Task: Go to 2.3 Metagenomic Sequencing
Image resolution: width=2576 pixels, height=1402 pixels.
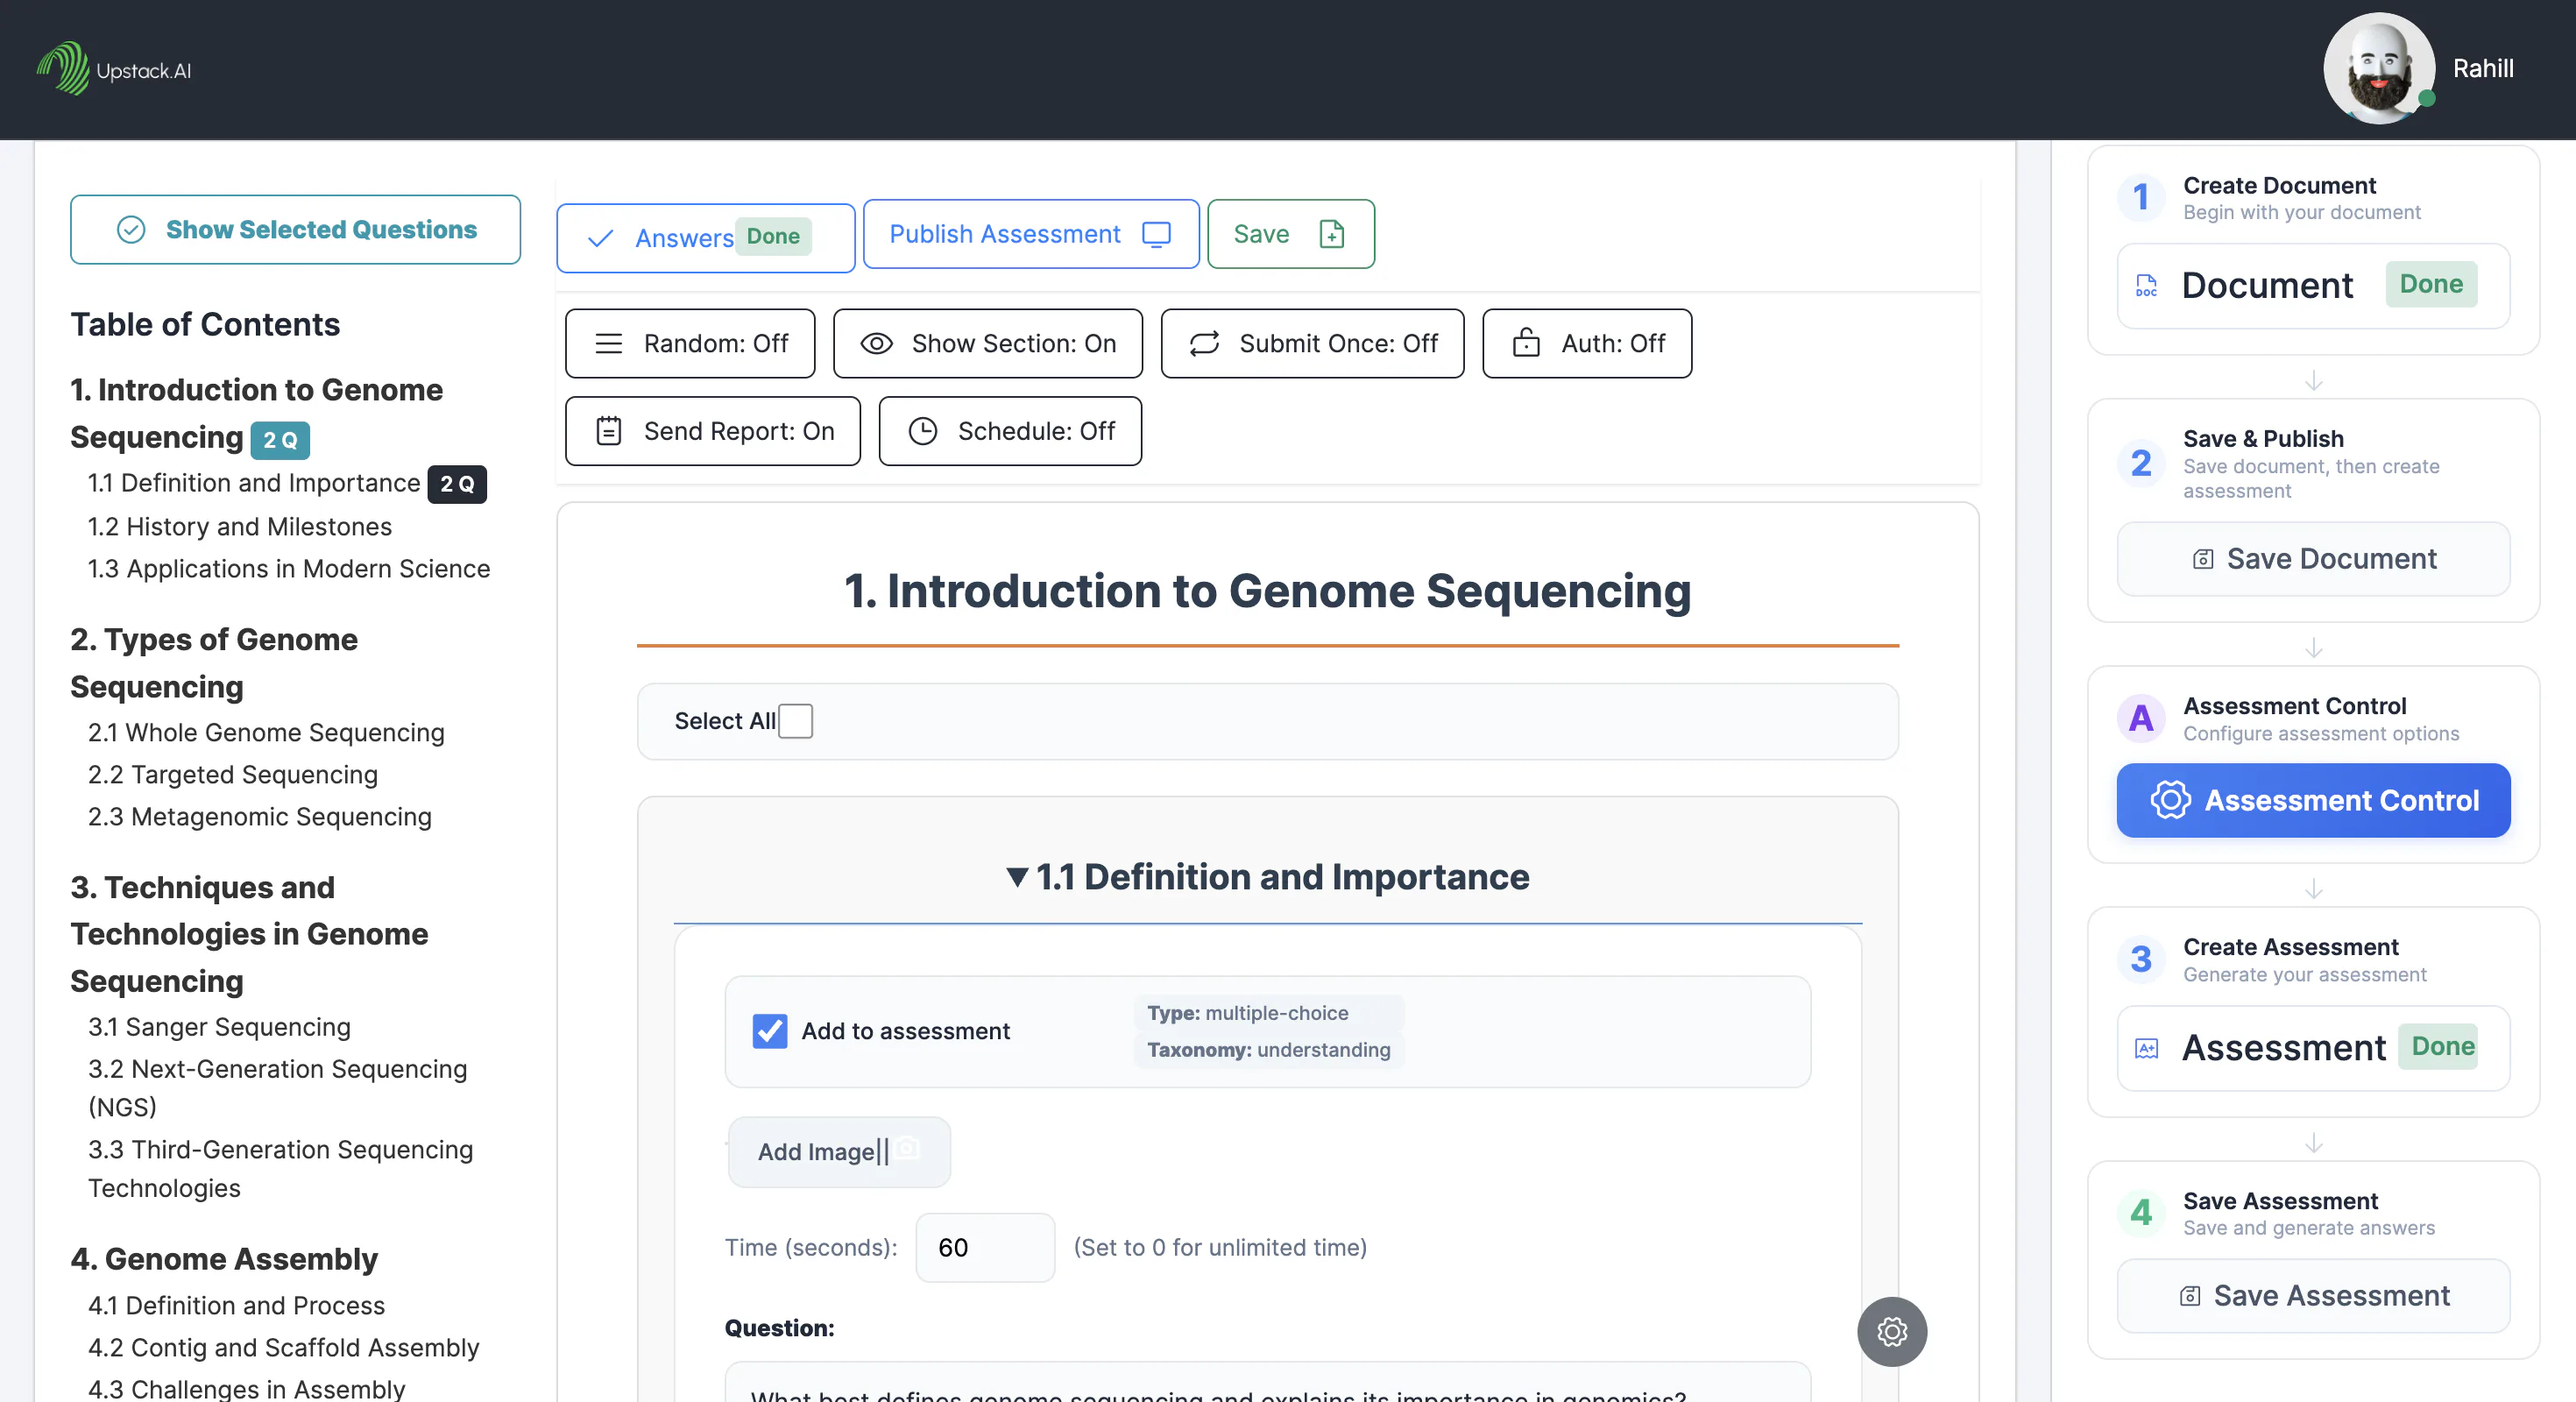Action: click(x=260, y=816)
